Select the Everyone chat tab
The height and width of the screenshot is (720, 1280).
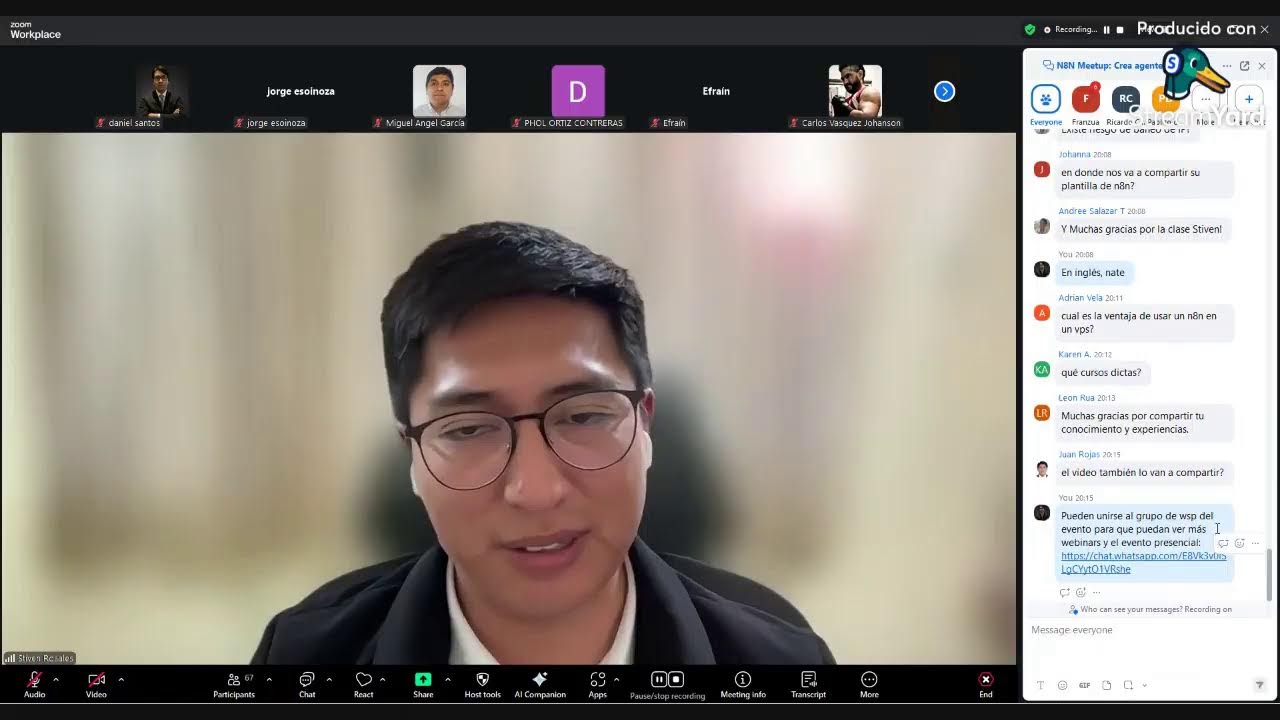click(x=1046, y=105)
